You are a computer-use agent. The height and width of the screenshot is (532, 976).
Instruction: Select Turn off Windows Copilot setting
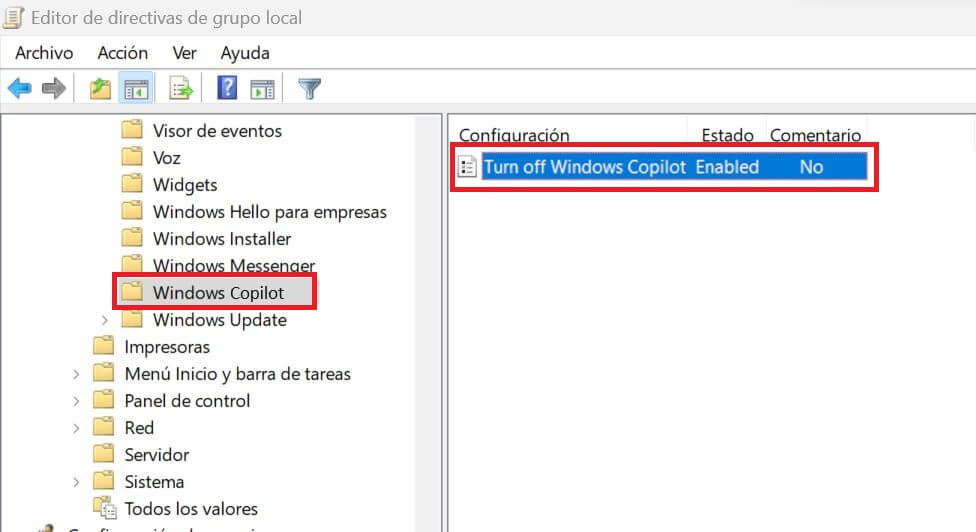click(584, 167)
